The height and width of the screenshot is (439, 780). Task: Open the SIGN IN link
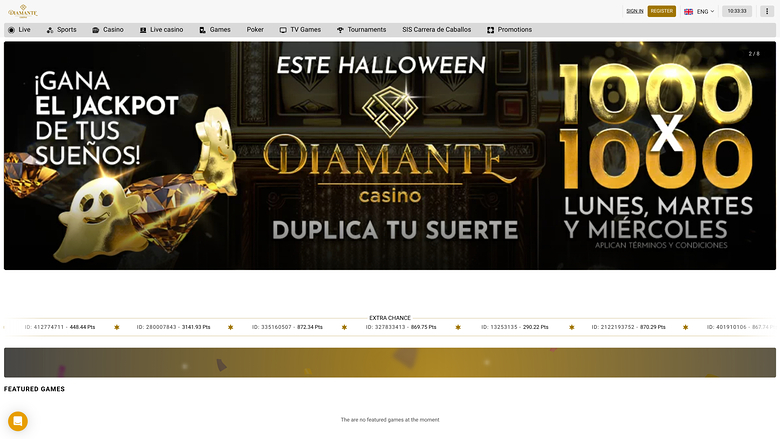tap(635, 11)
